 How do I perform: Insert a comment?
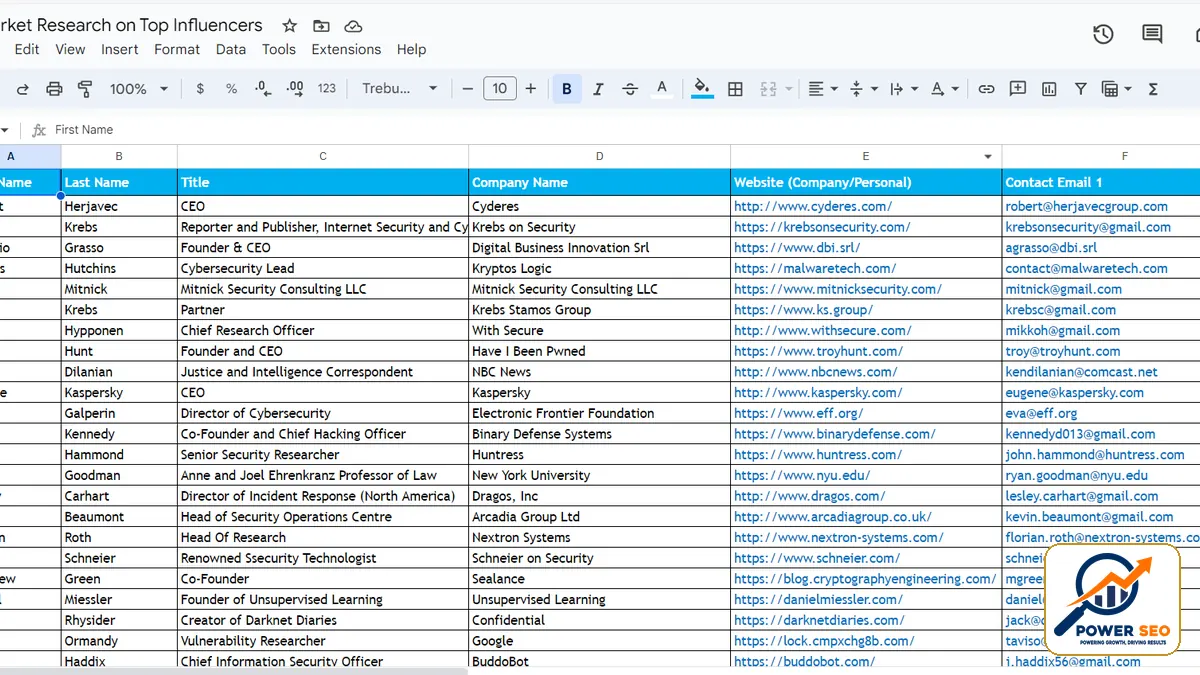1018,89
